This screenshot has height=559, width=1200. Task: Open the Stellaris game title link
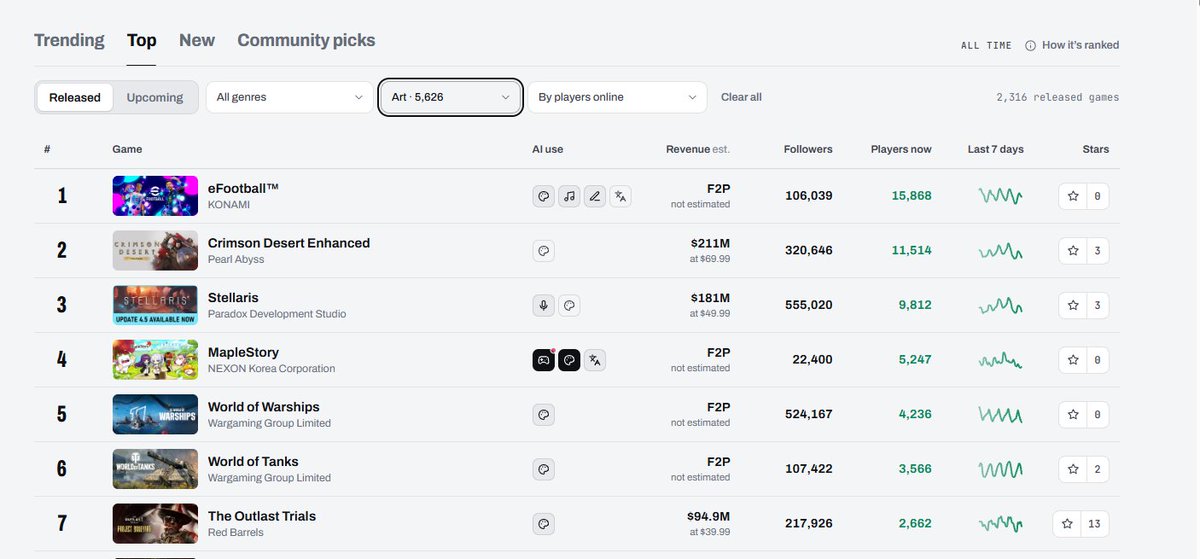pyautogui.click(x=233, y=297)
